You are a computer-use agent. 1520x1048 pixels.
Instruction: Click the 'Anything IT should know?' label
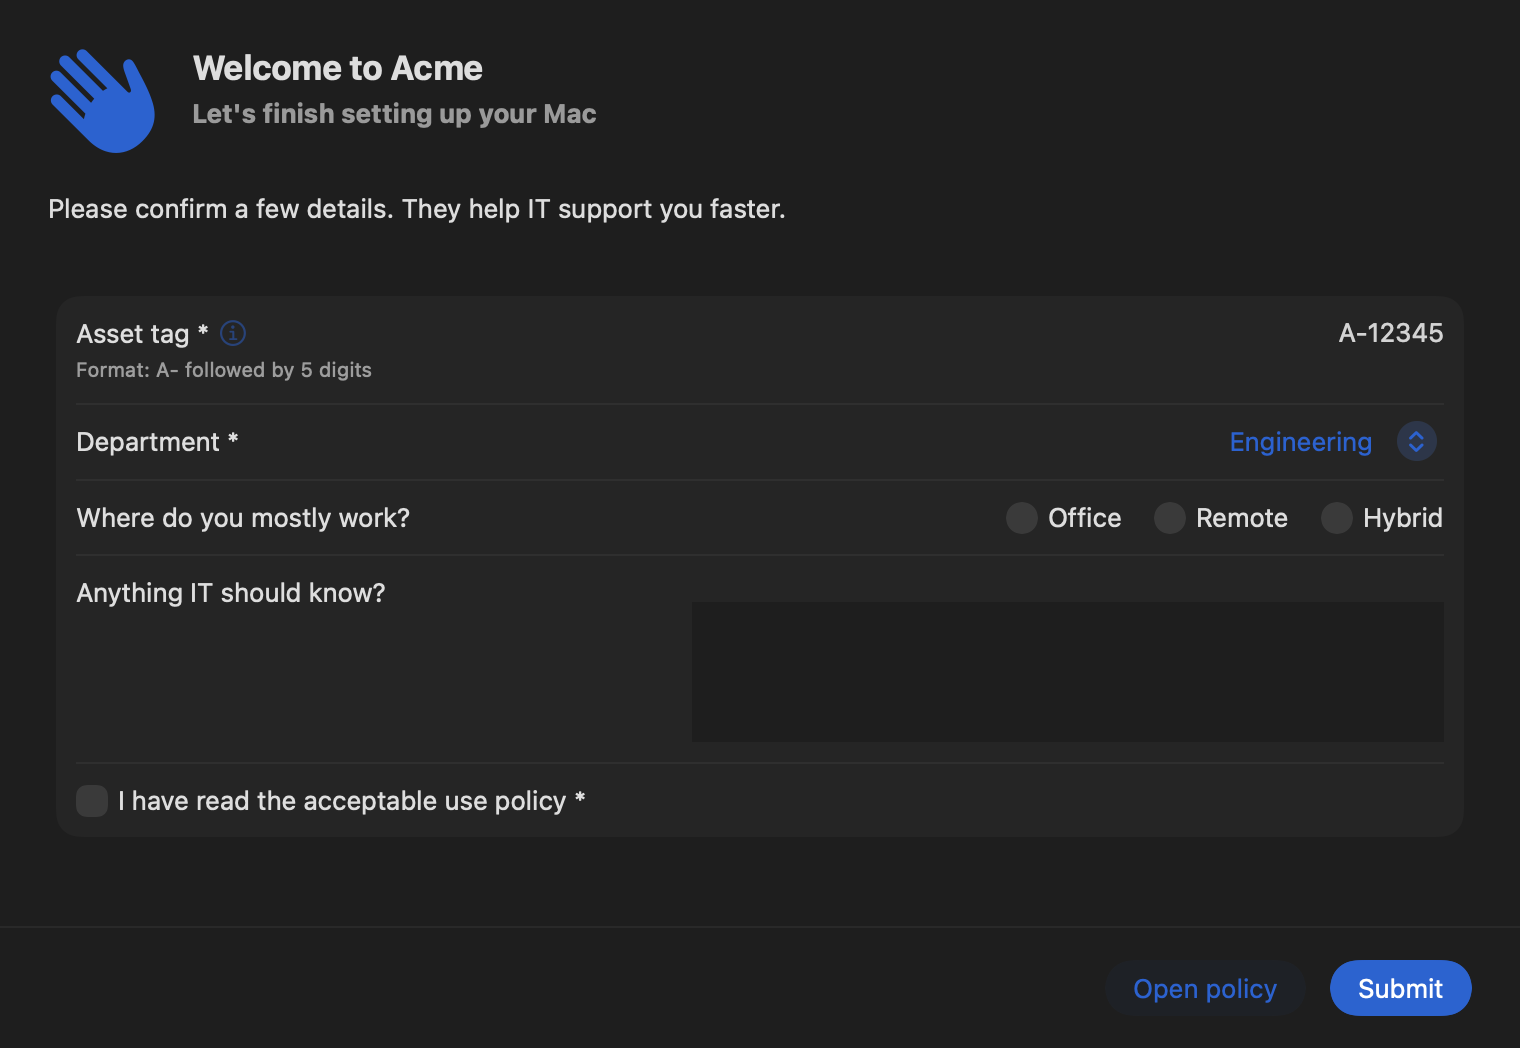tap(231, 593)
